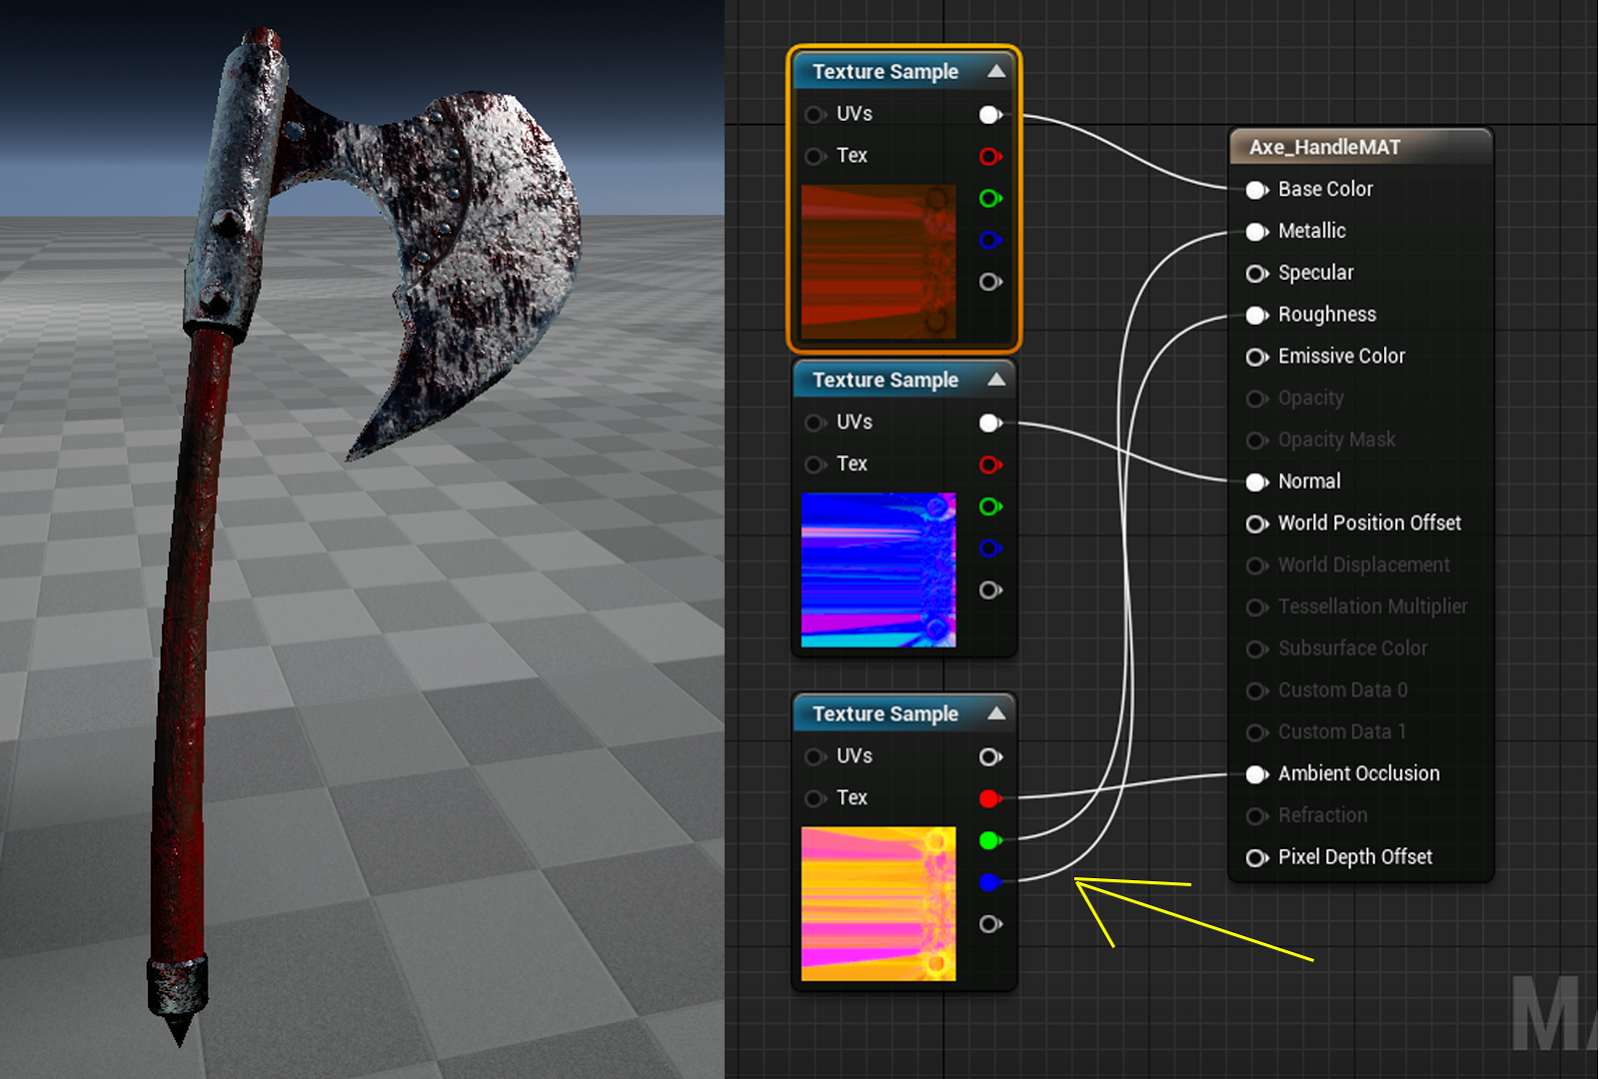Click the Metallic input pin on Axe_HandleMAT
This screenshot has width=1600, height=1079.
pos(1257,232)
